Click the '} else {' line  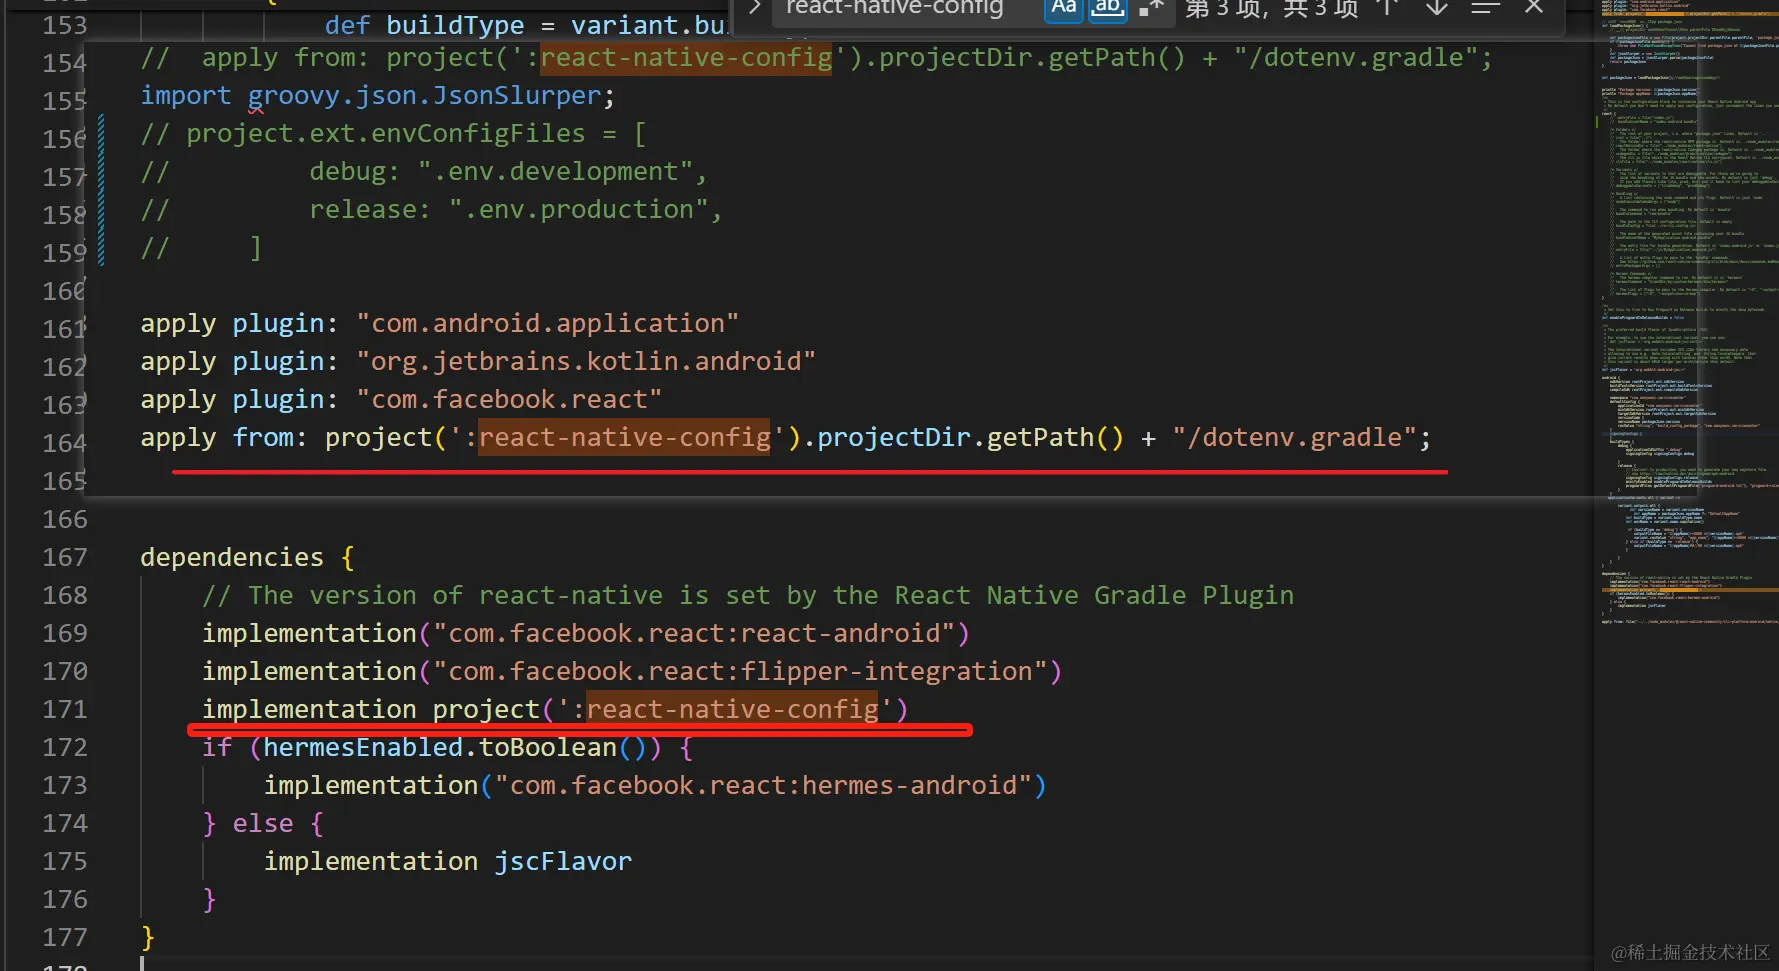tap(263, 824)
